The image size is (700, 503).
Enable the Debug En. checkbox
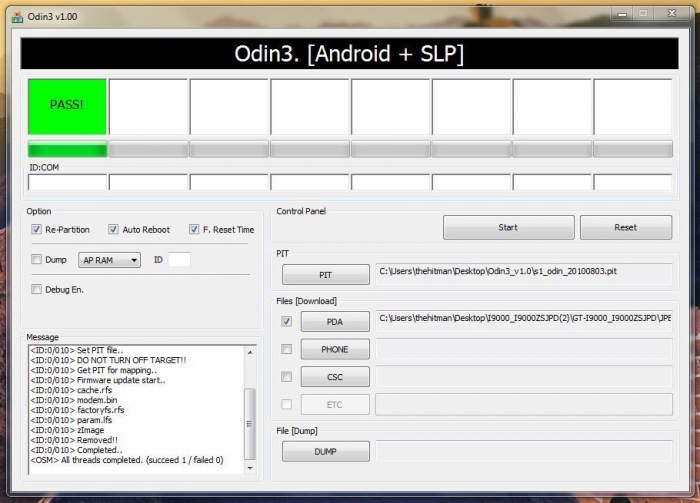tap(36, 289)
